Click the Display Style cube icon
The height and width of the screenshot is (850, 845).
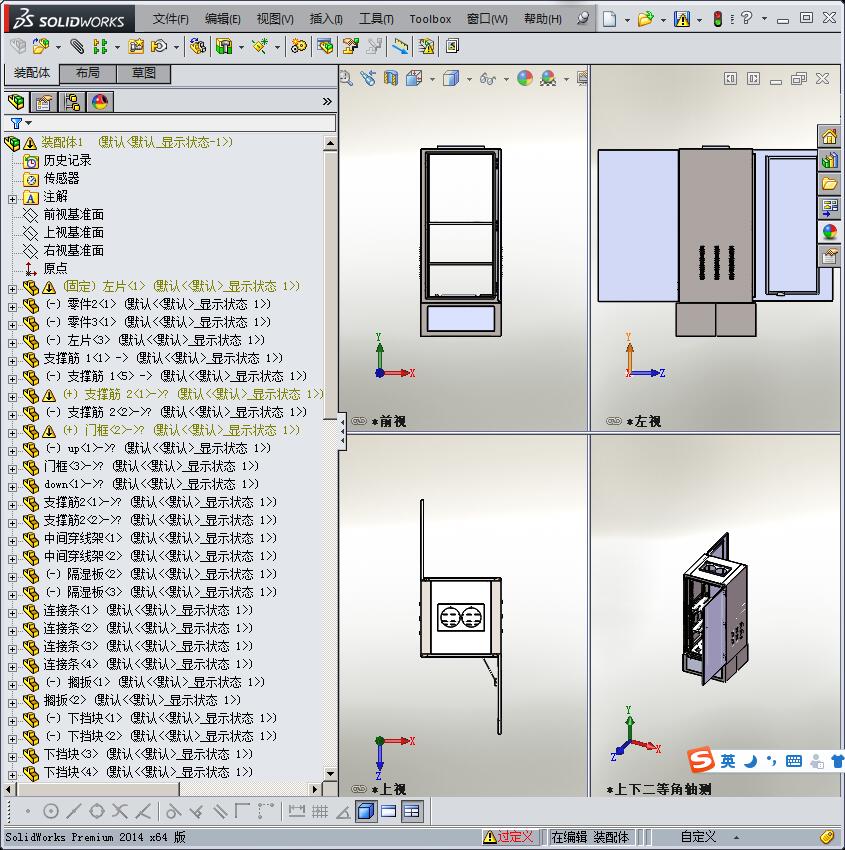pyautogui.click(x=451, y=79)
